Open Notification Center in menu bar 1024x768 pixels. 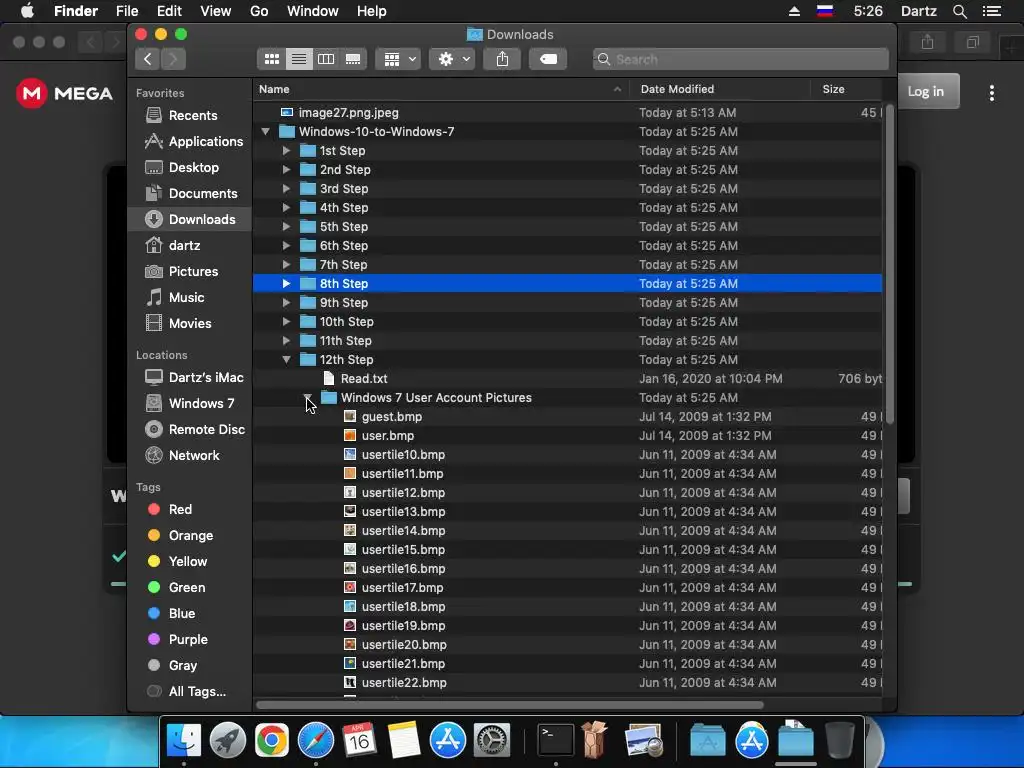coord(992,11)
